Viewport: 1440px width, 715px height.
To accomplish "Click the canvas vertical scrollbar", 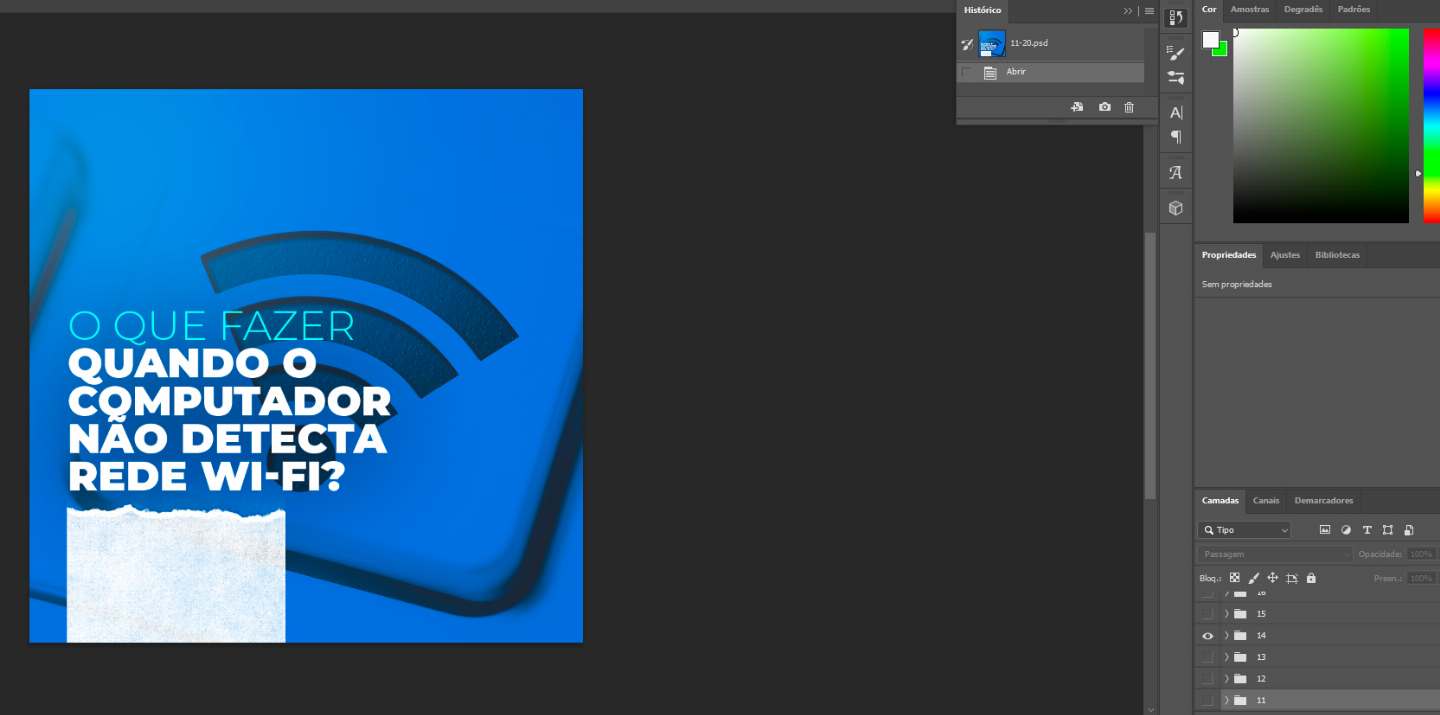I will tap(1150, 364).
